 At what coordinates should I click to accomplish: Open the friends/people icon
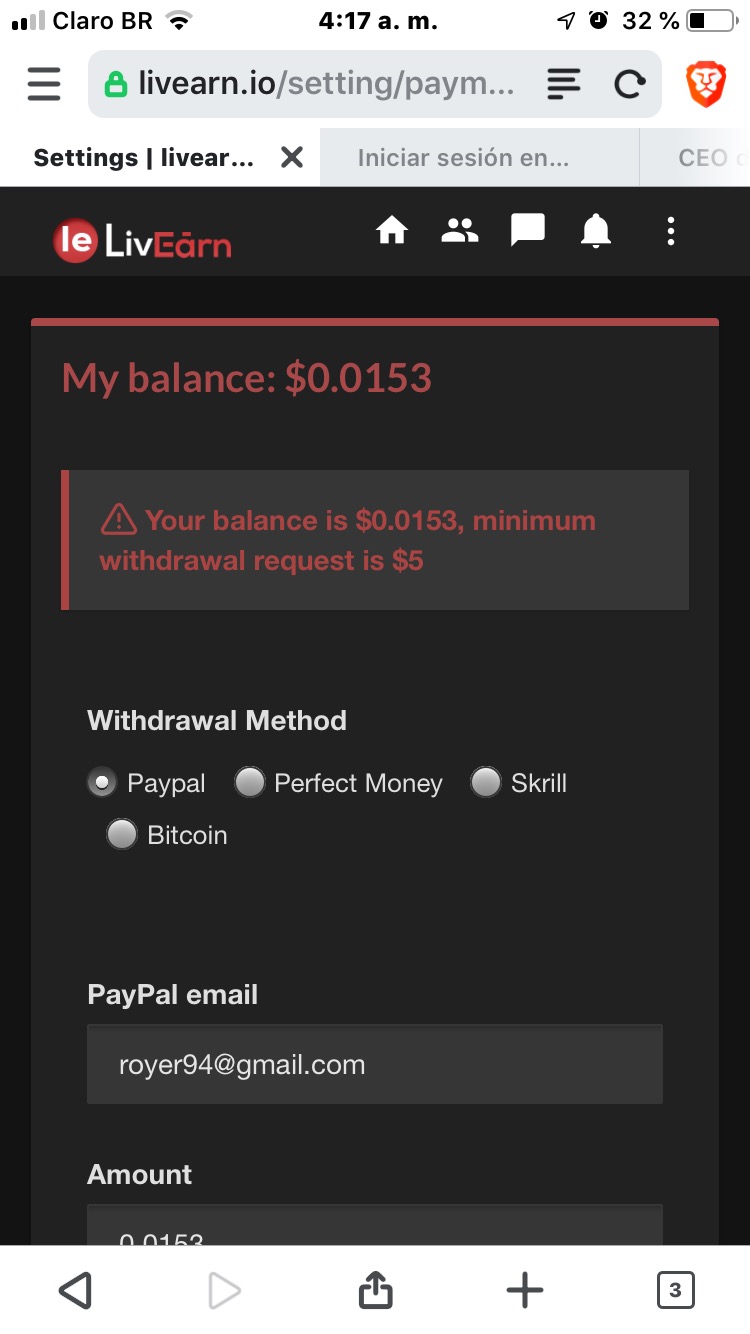pyautogui.click(x=460, y=232)
